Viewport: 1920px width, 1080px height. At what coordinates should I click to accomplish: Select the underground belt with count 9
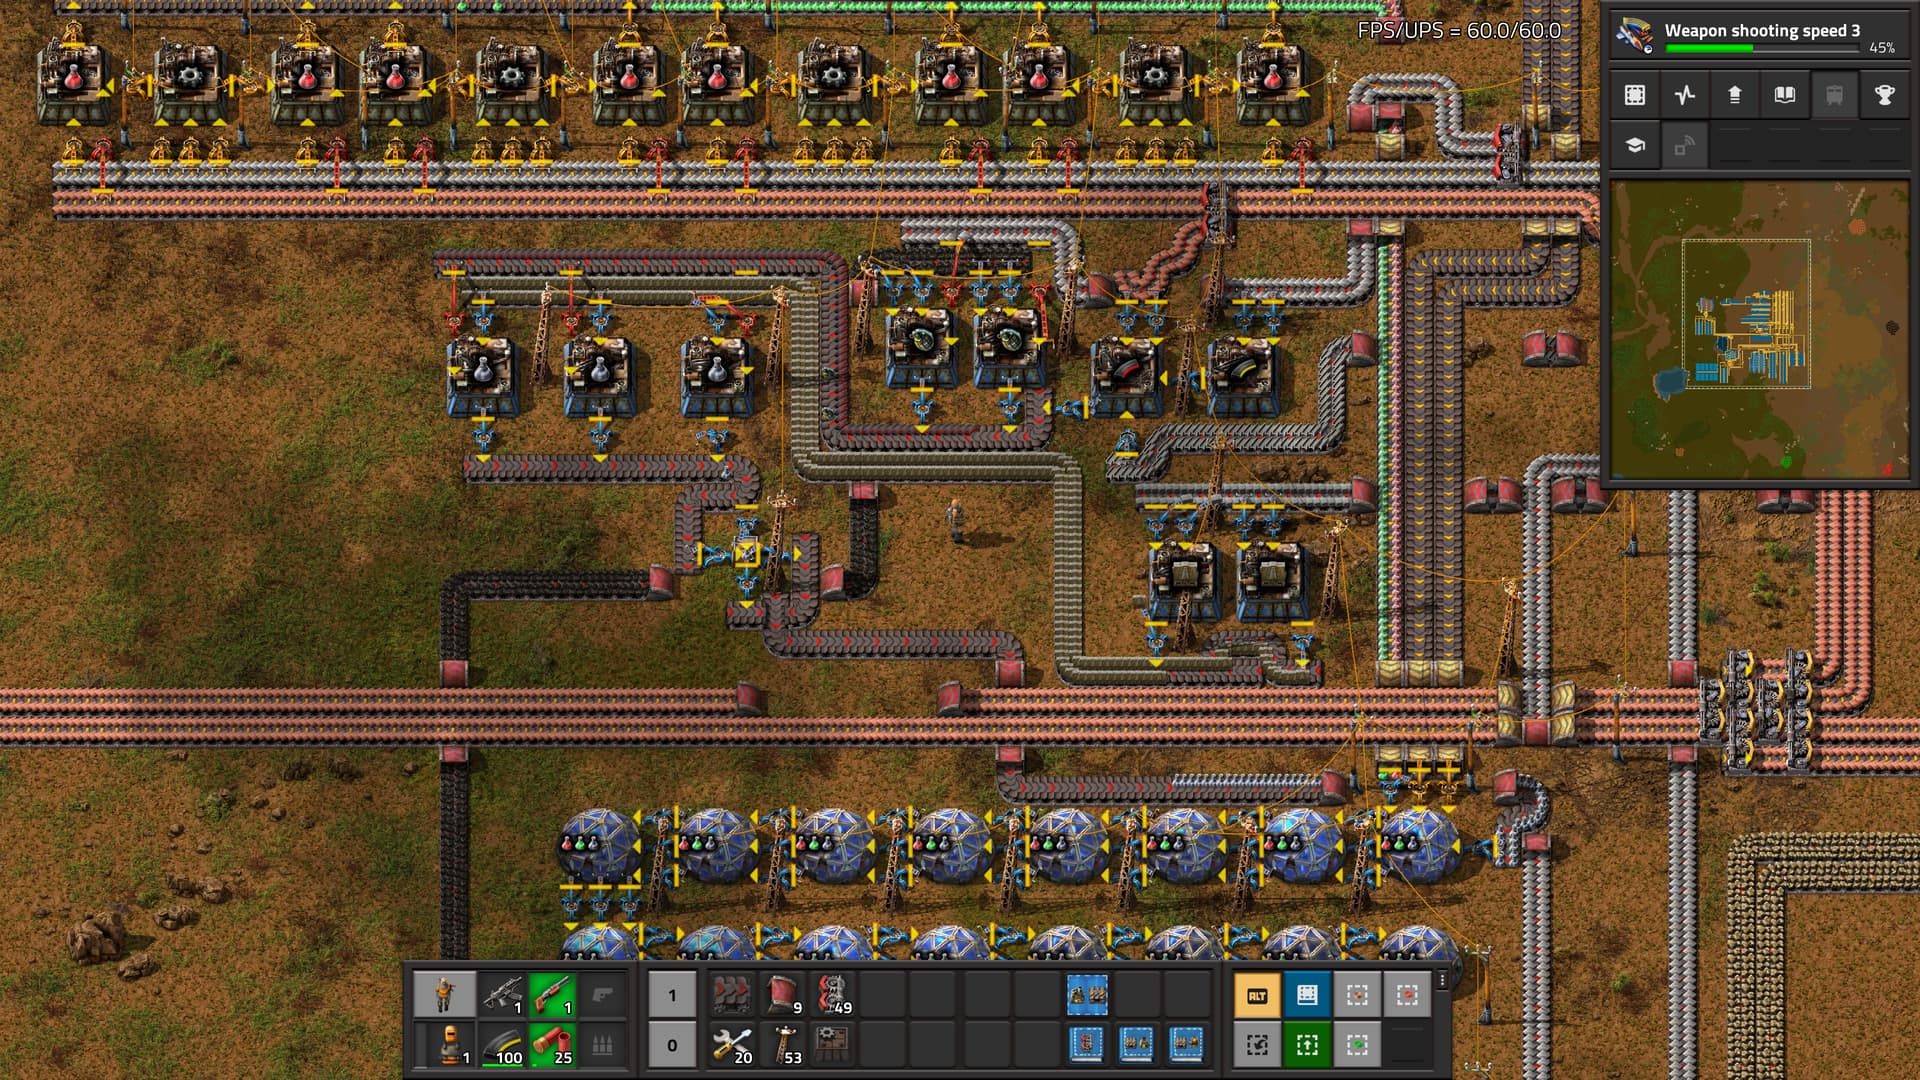click(782, 995)
